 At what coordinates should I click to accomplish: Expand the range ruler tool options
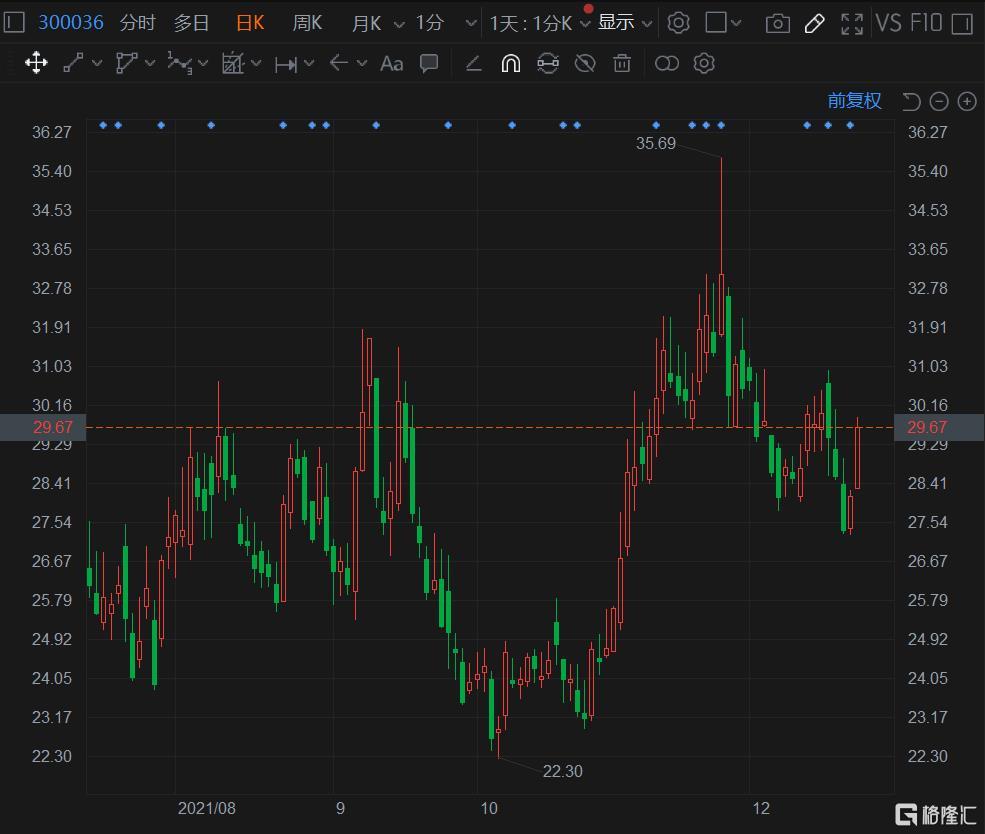click(309, 63)
